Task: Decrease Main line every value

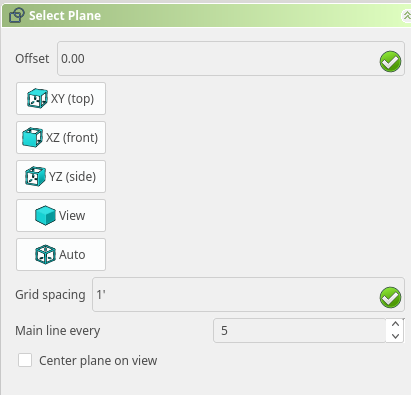Action: pos(395,336)
